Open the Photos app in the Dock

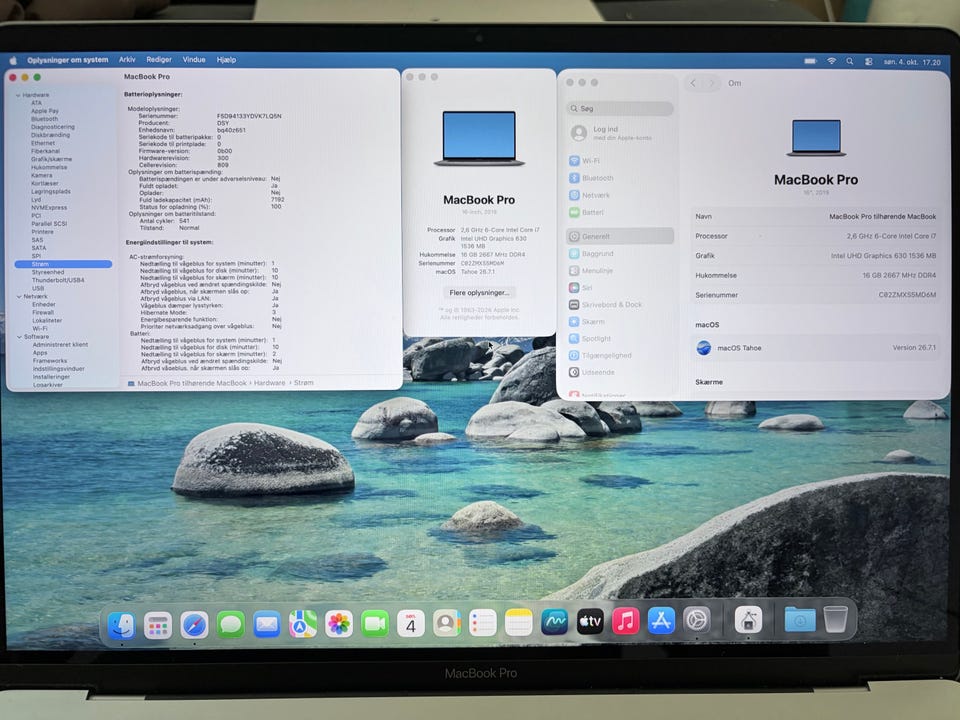click(339, 624)
